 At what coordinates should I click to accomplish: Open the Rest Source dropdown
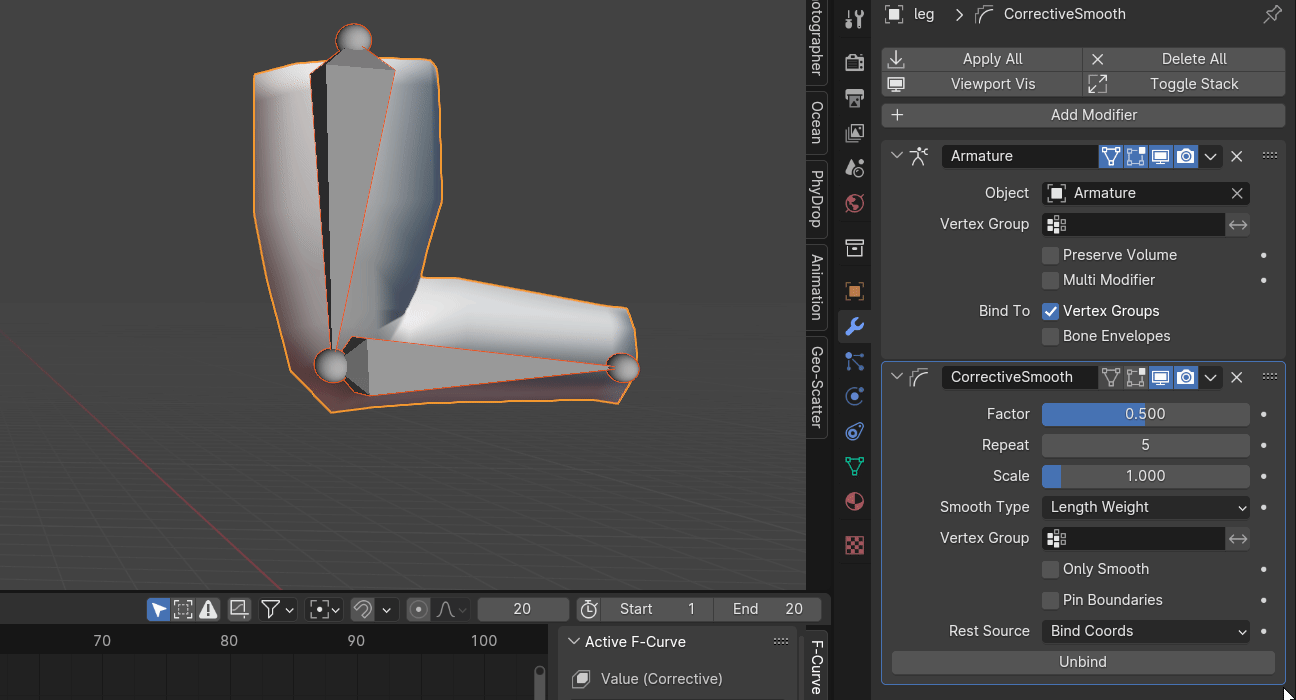(1145, 631)
